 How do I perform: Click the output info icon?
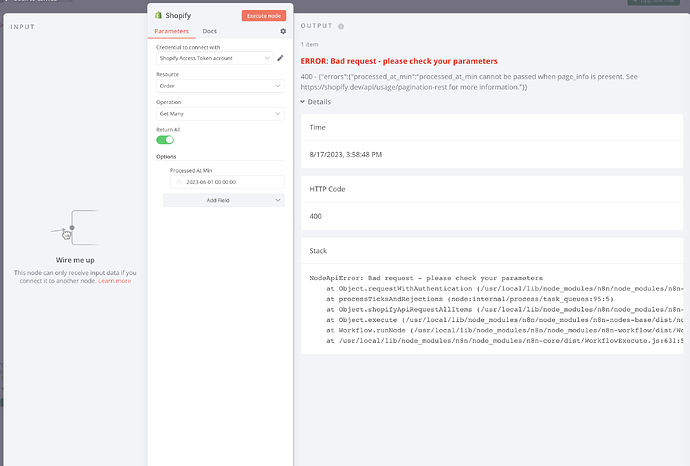pyautogui.click(x=341, y=26)
